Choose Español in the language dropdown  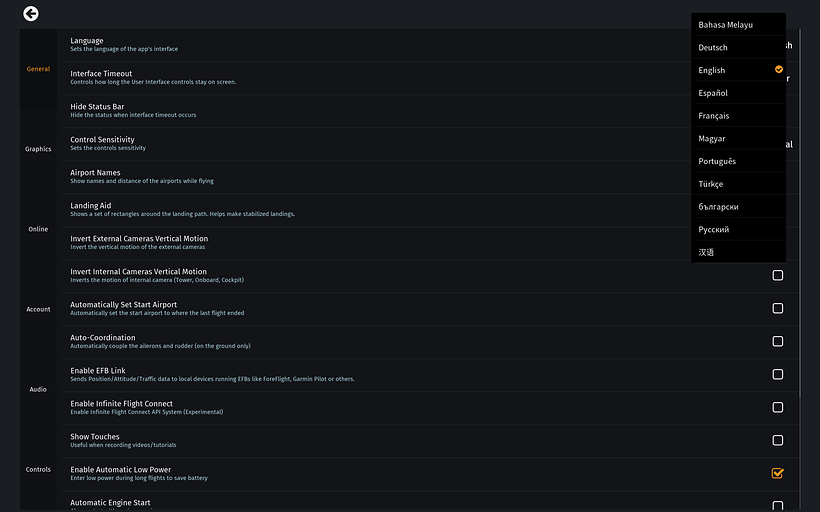click(x=713, y=93)
